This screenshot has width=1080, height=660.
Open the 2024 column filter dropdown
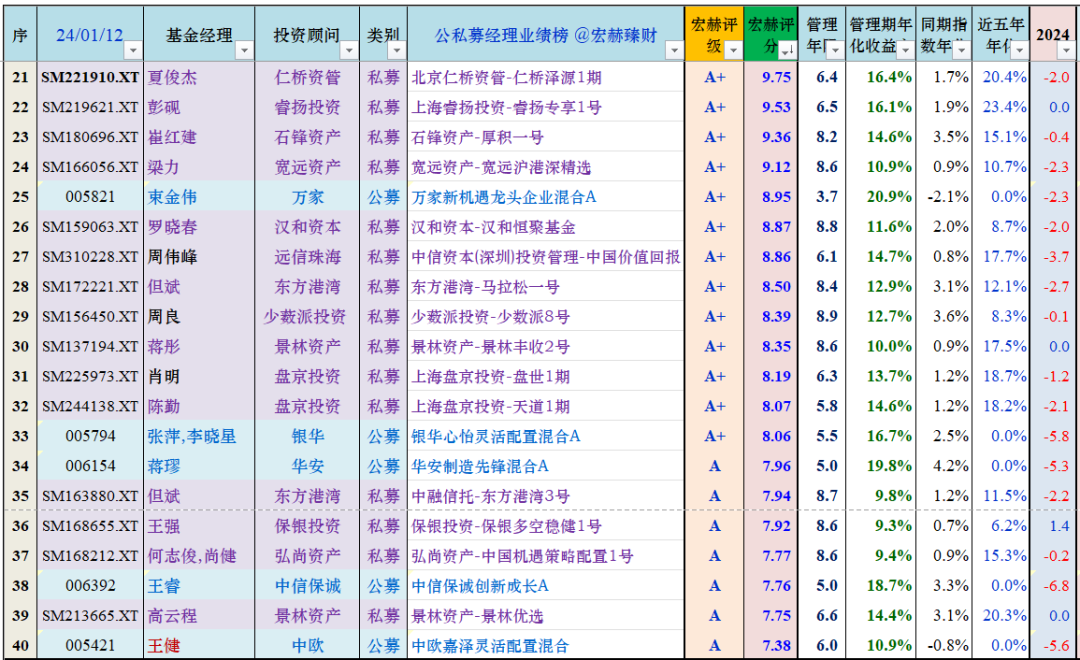click(x=1066, y=50)
